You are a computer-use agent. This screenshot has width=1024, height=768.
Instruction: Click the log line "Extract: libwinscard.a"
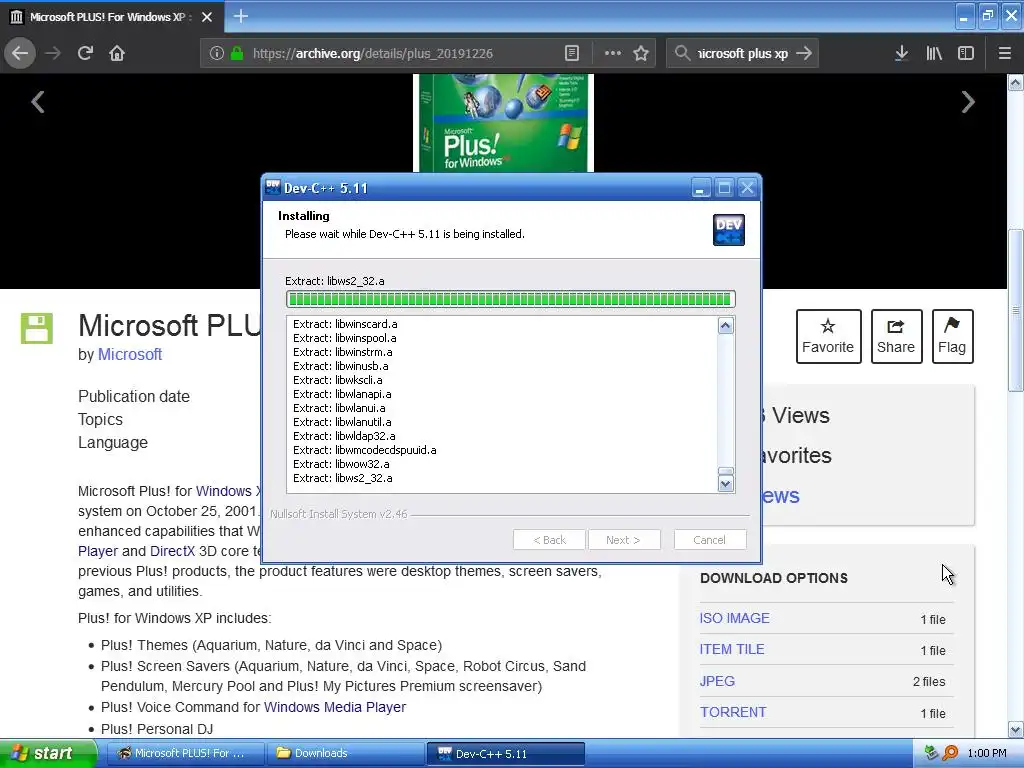click(x=345, y=324)
